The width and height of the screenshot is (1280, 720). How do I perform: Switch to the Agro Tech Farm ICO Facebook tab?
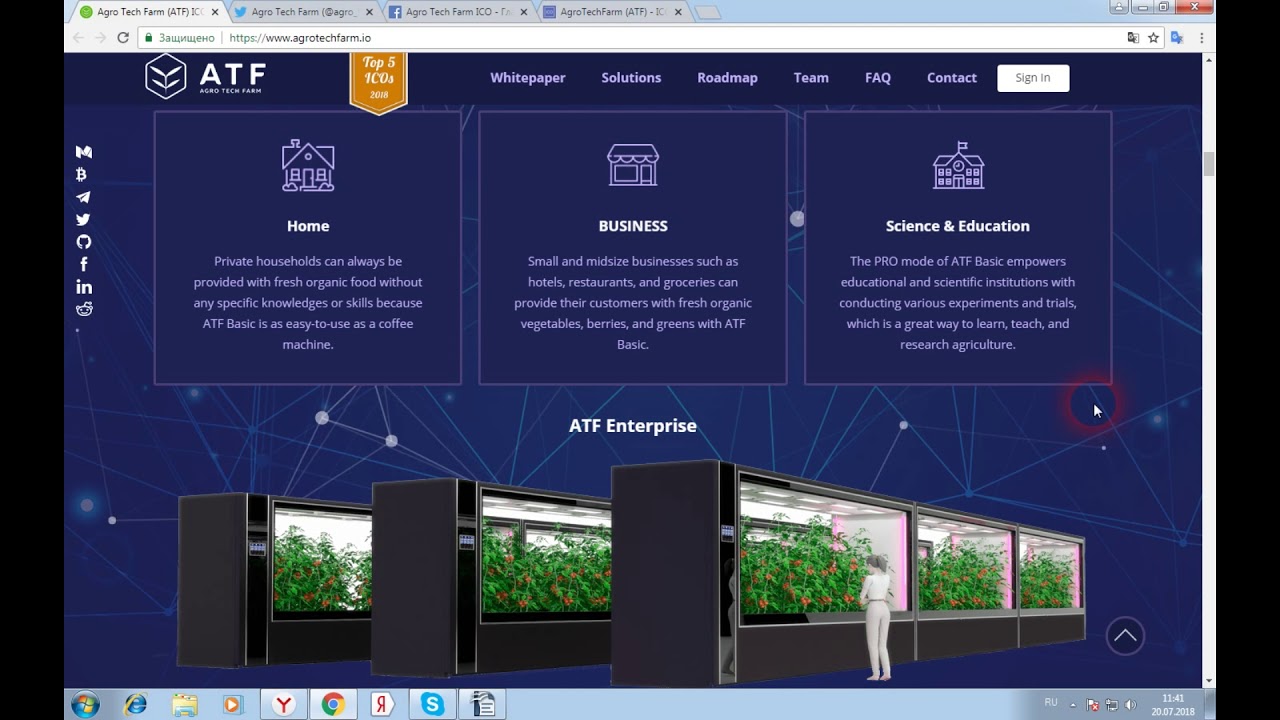(x=456, y=12)
